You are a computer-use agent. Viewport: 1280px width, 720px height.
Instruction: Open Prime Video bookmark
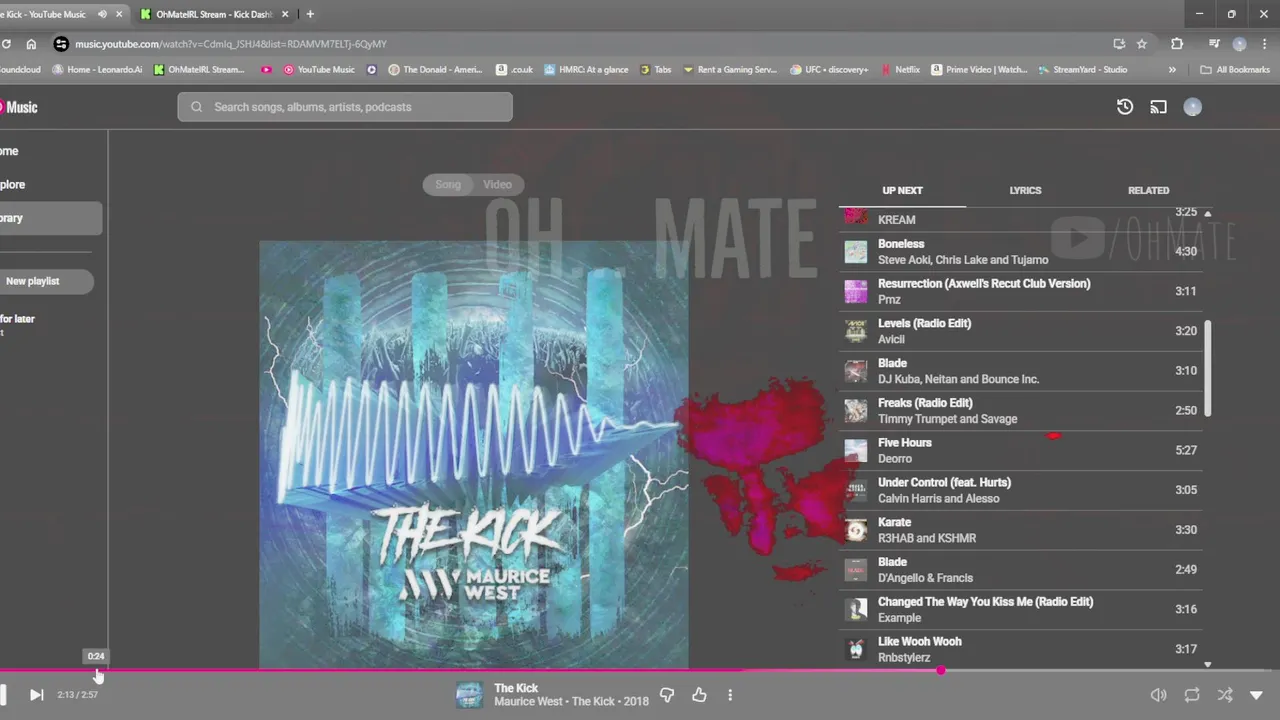click(x=979, y=70)
